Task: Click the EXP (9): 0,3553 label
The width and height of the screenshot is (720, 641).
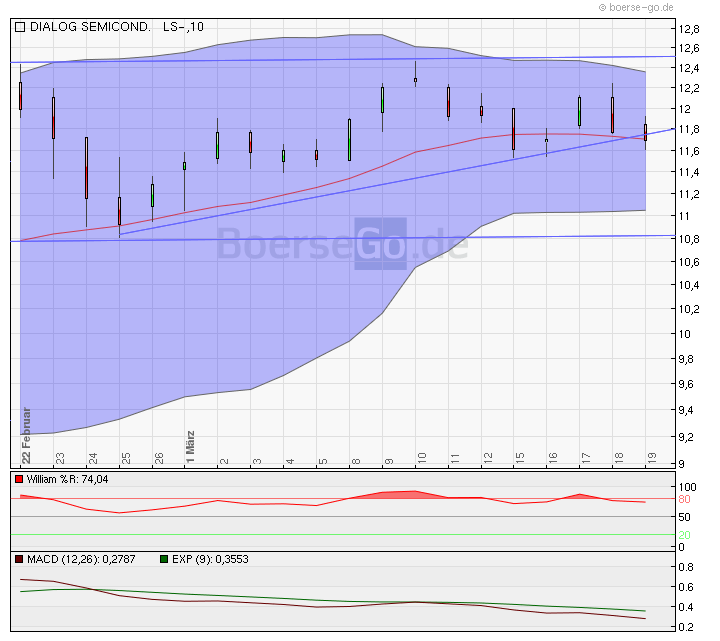Action: [x=210, y=559]
